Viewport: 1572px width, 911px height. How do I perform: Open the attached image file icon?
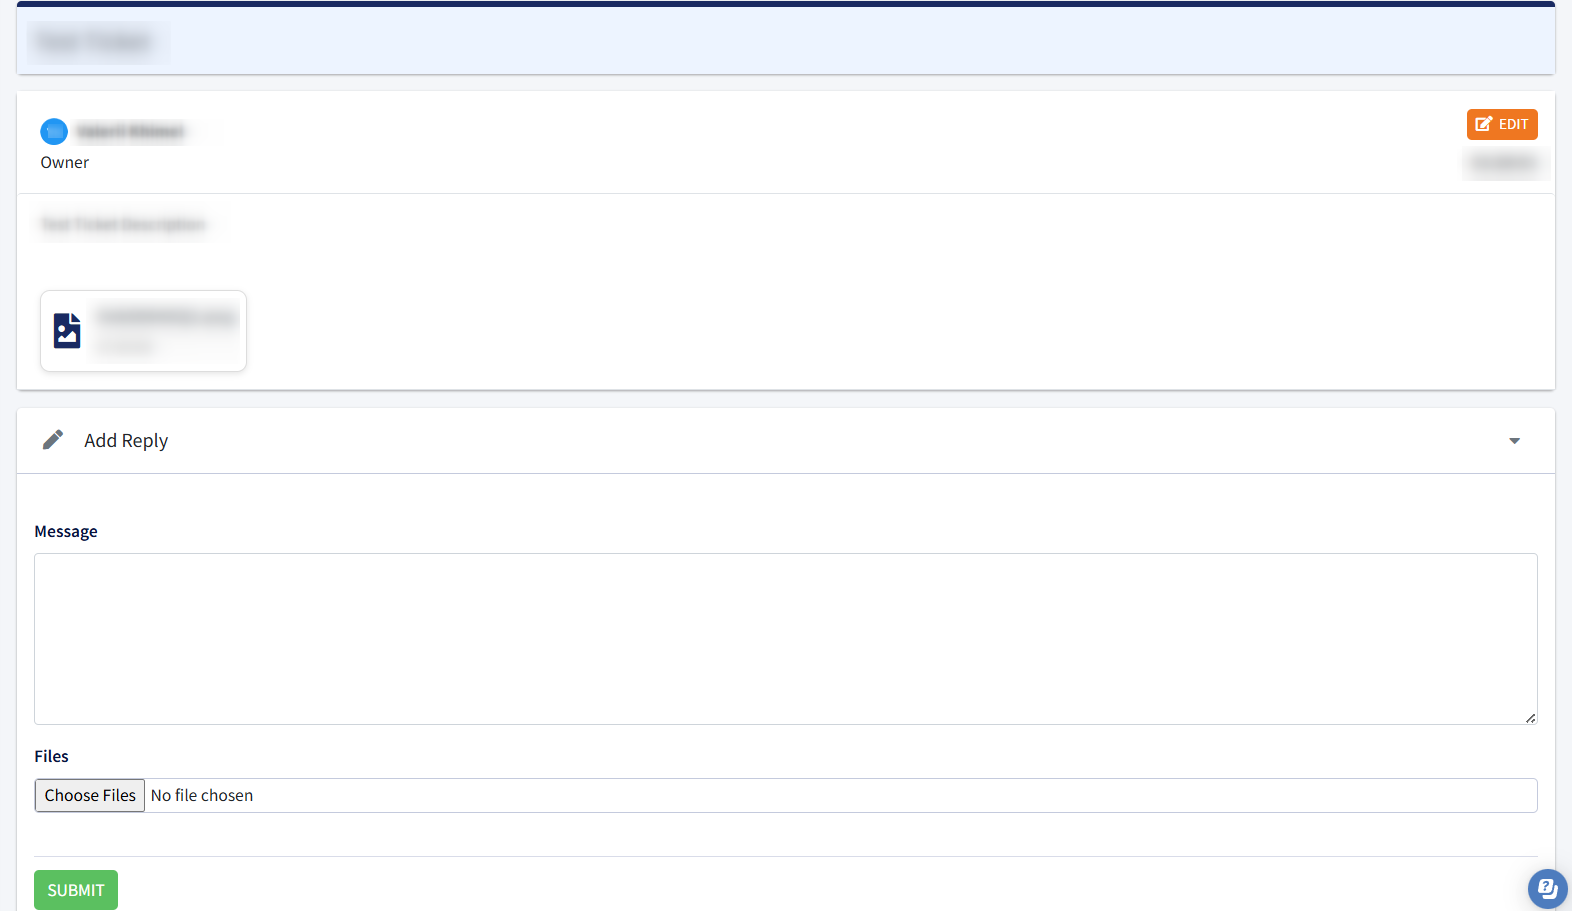[67, 330]
